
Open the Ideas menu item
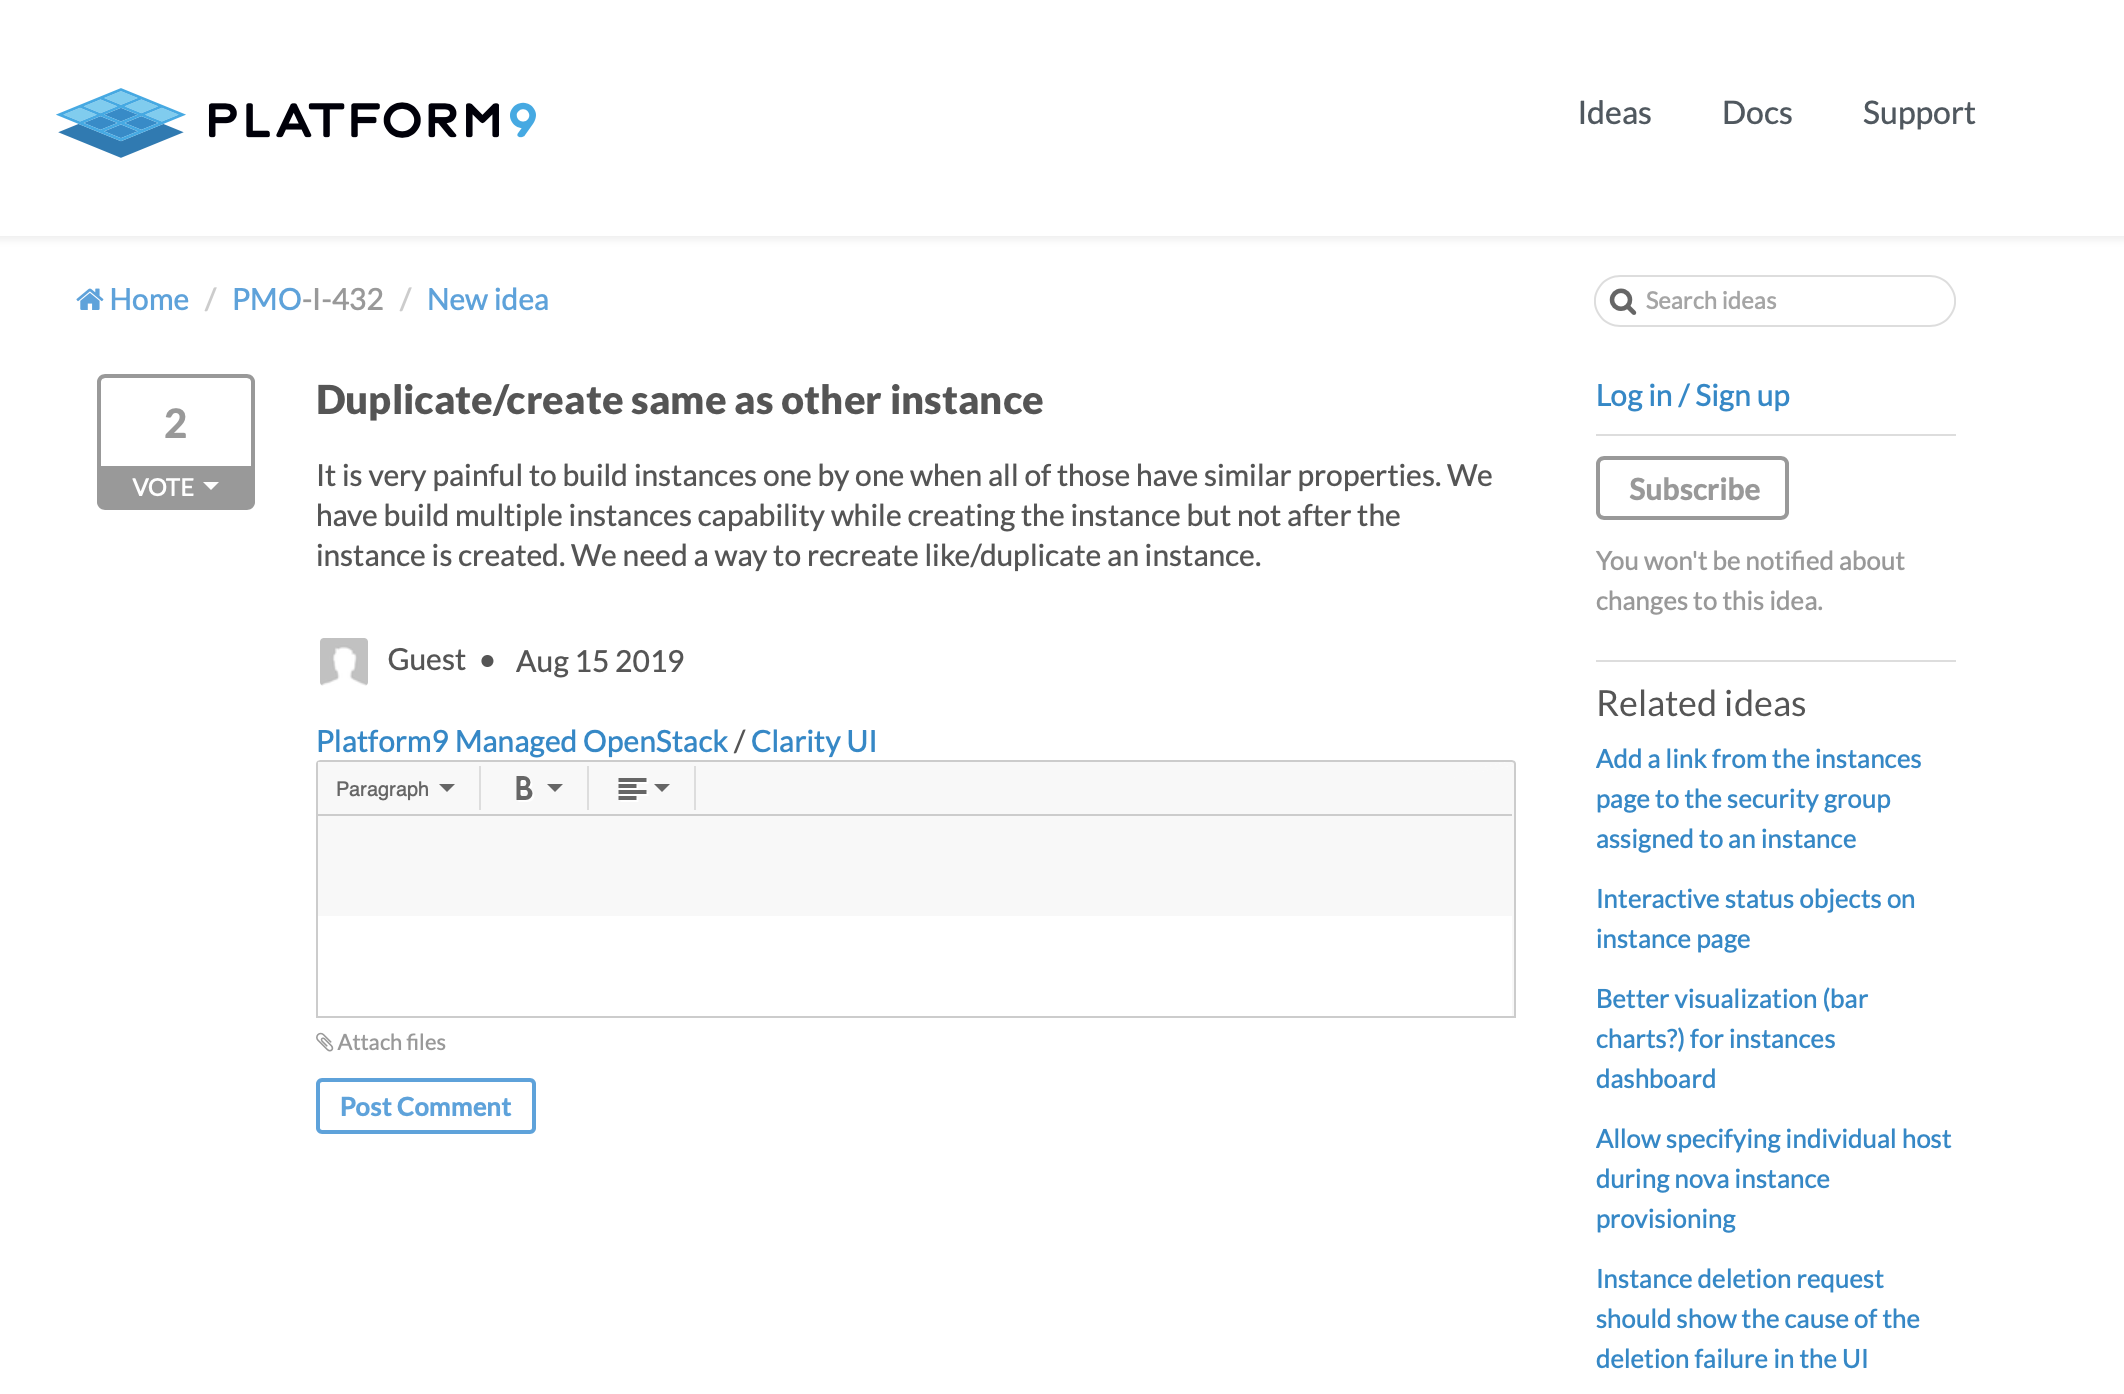click(x=1614, y=113)
